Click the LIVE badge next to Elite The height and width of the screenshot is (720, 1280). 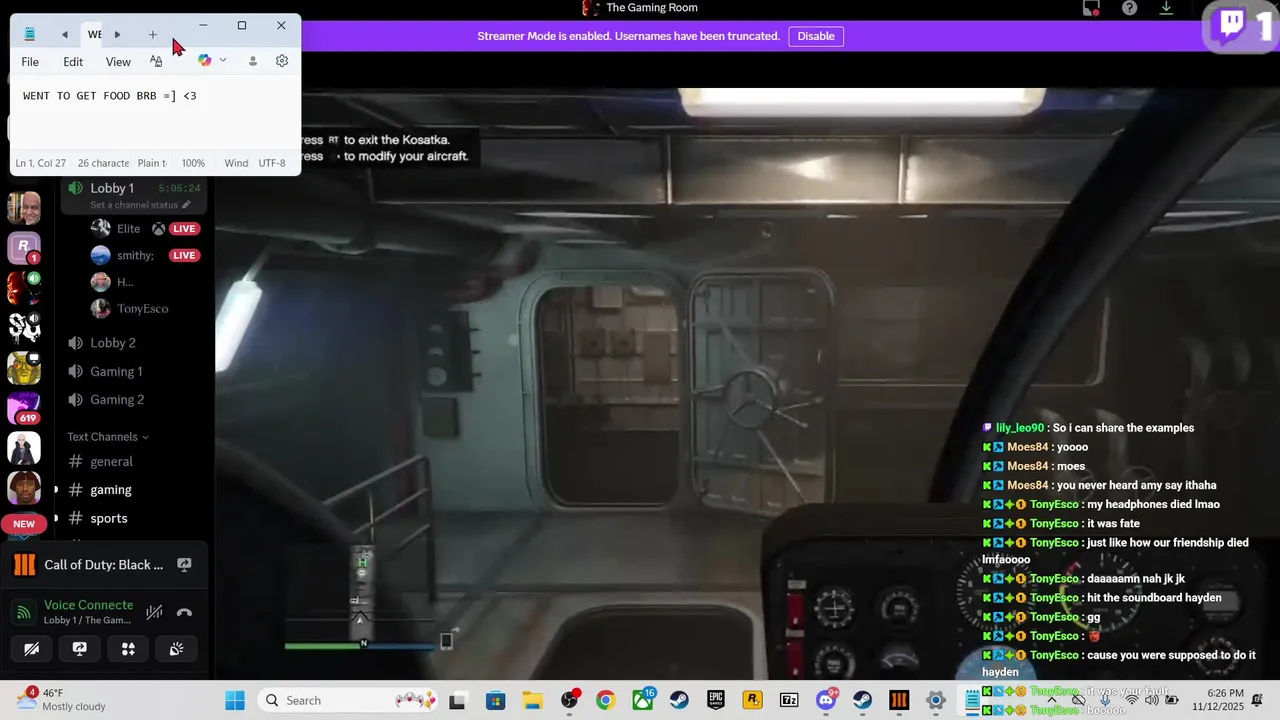pos(184,229)
